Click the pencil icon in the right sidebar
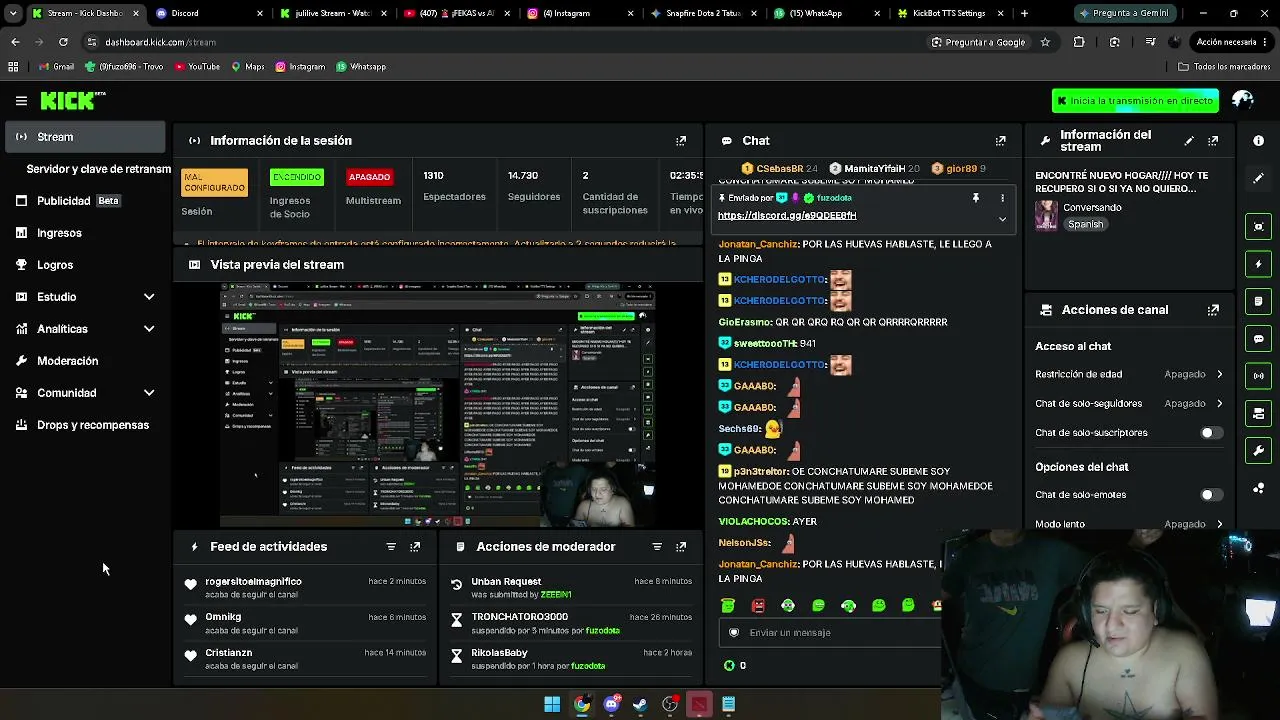Image resolution: width=1280 pixels, height=720 pixels. [x=1258, y=178]
